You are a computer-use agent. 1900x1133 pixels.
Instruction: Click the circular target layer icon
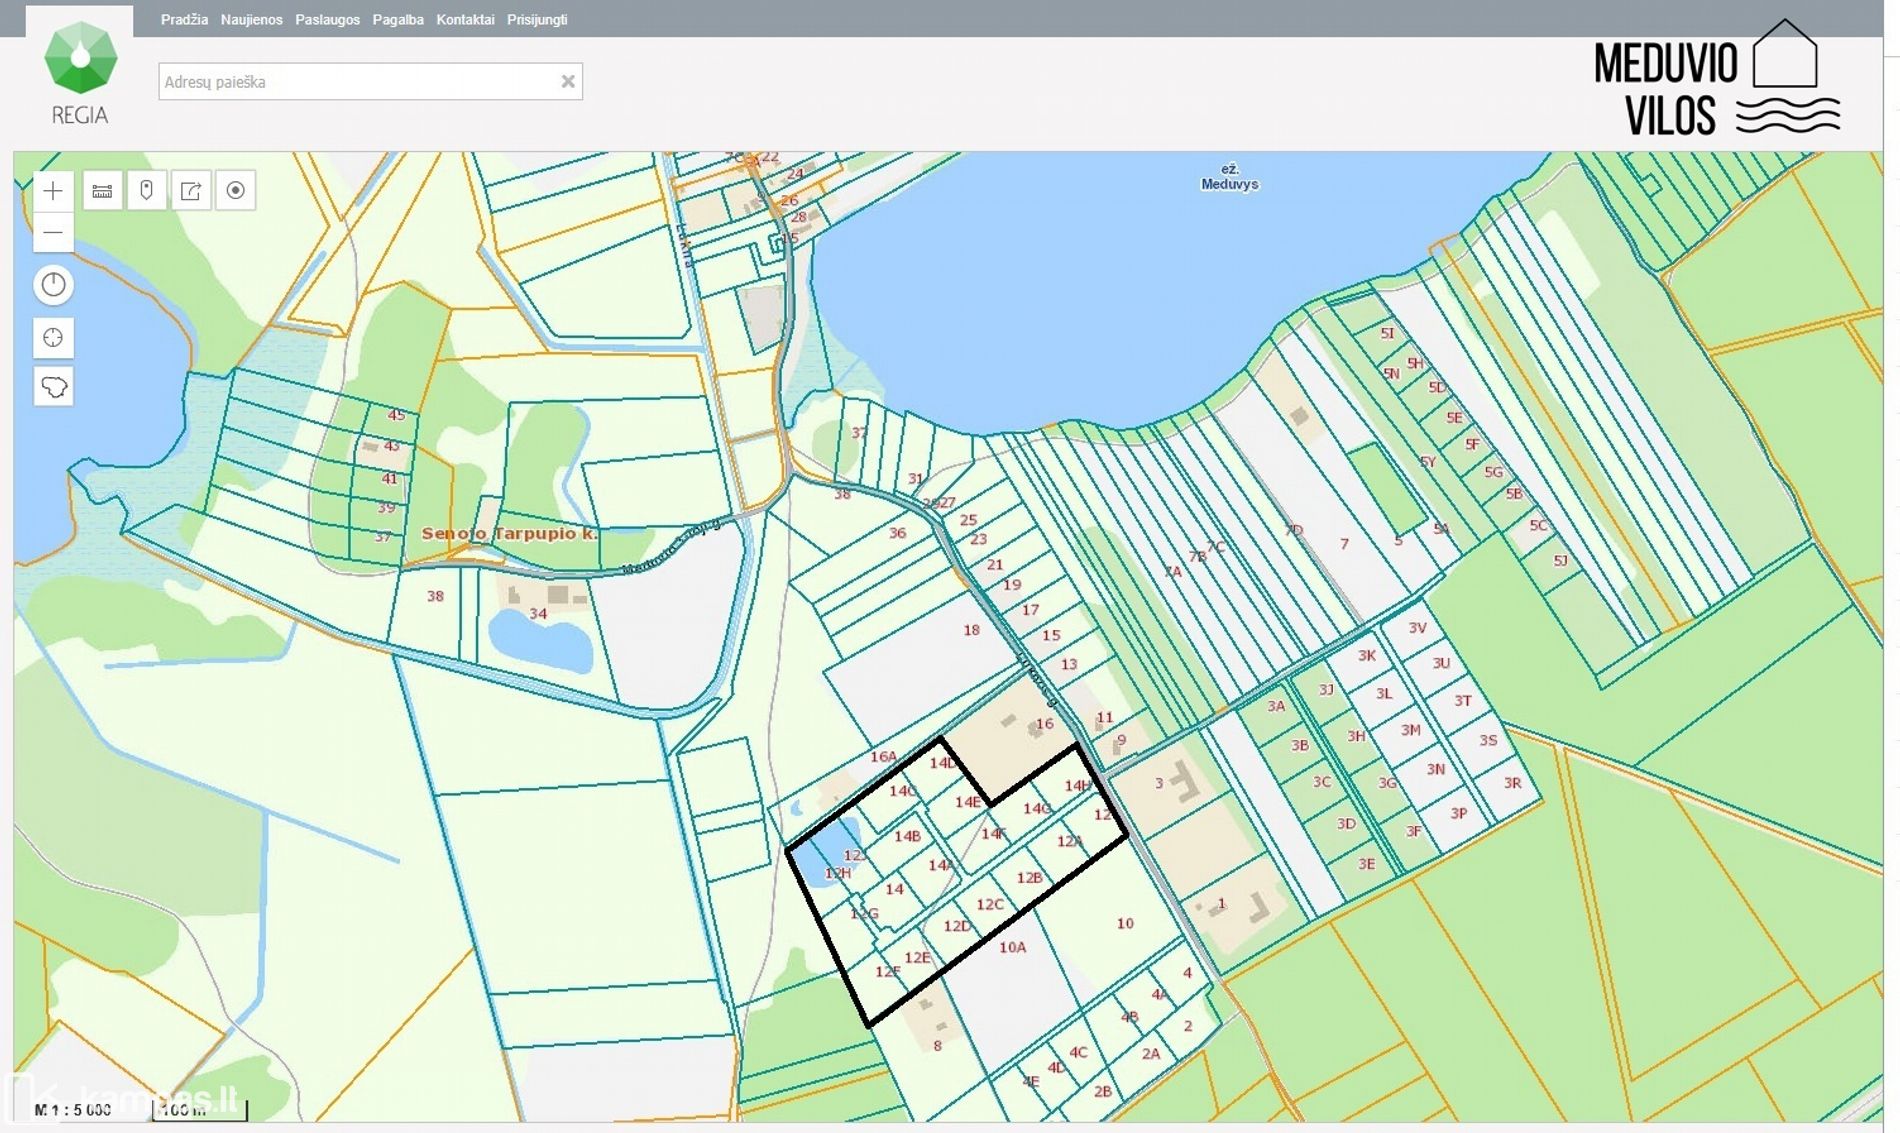point(236,191)
